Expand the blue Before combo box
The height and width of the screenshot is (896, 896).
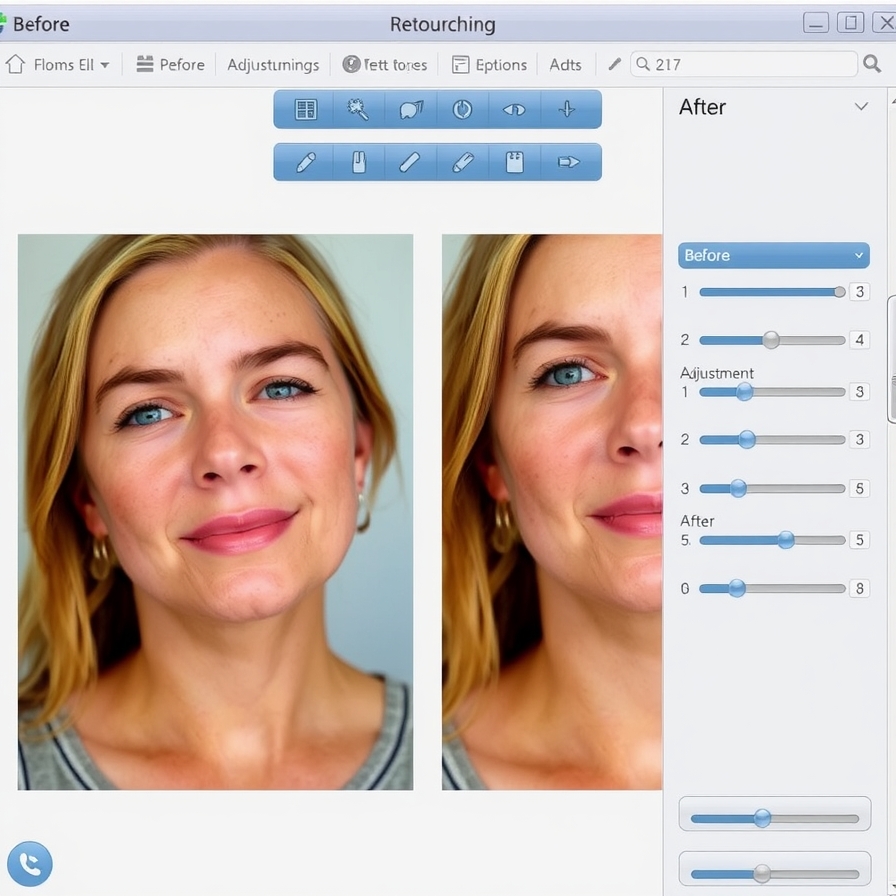click(x=774, y=255)
